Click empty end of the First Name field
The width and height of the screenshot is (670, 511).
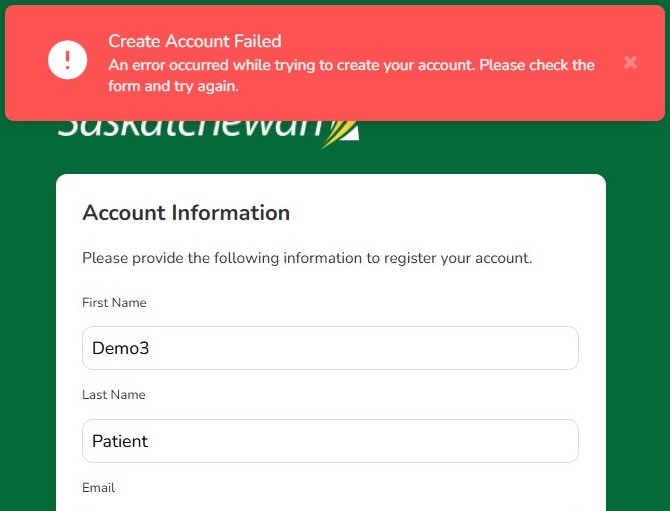click(450, 348)
